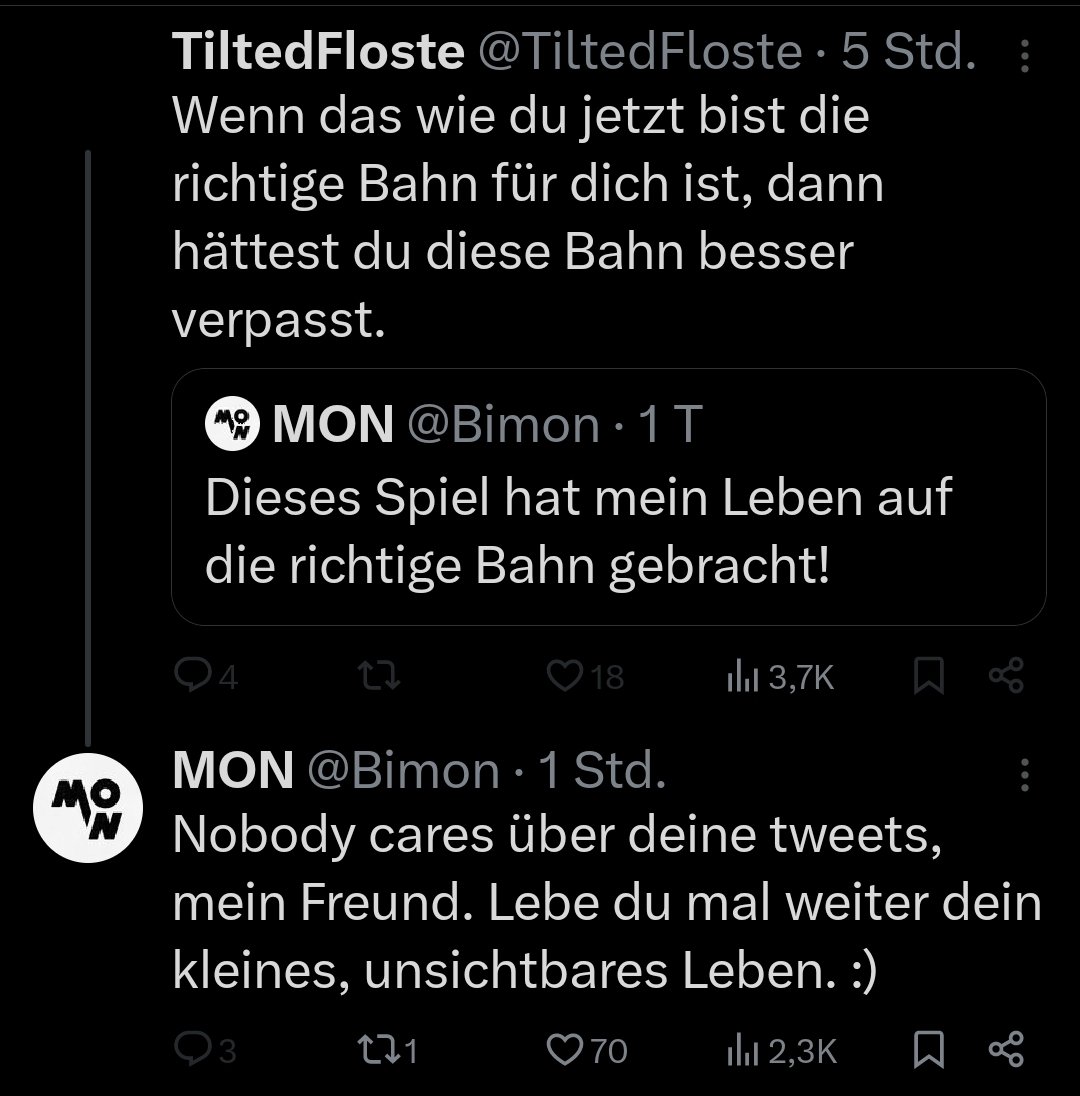The width and height of the screenshot is (1080, 1096).
Task: Open MON's large profile avatar
Action: (x=88, y=807)
